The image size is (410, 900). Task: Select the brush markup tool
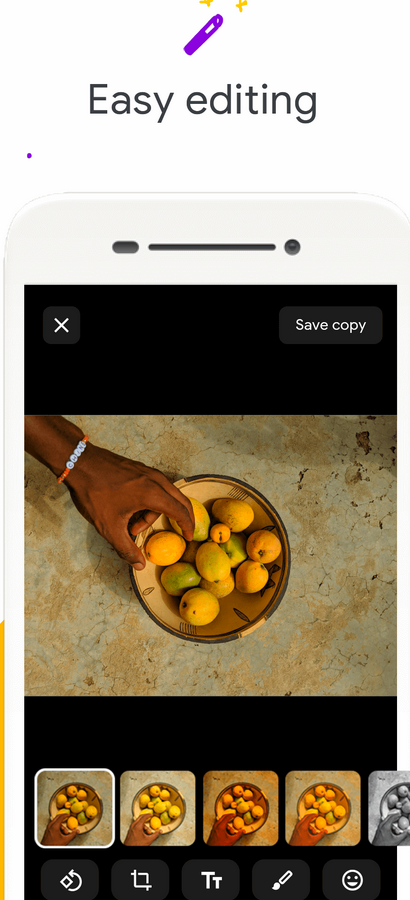pos(281,879)
